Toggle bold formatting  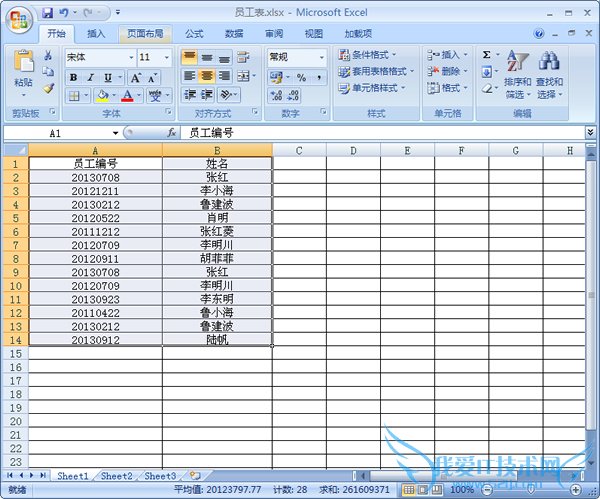73,78
